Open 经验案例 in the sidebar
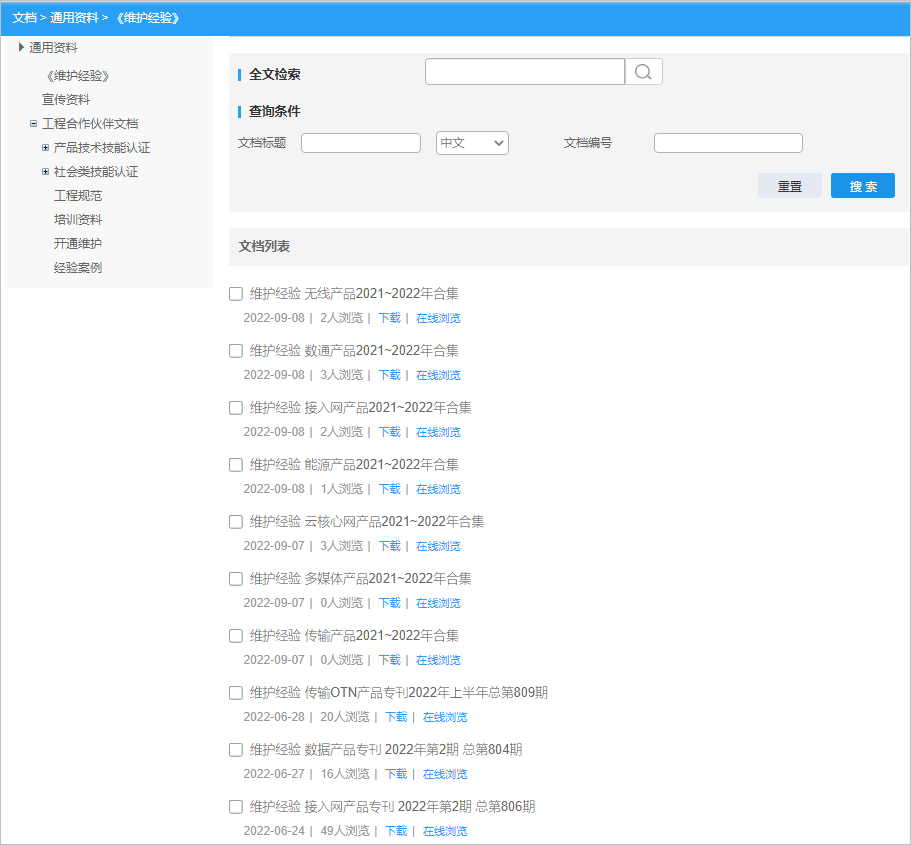Image resolution: width=911 pixels, height=845 pixels. (x=78, y=268)
